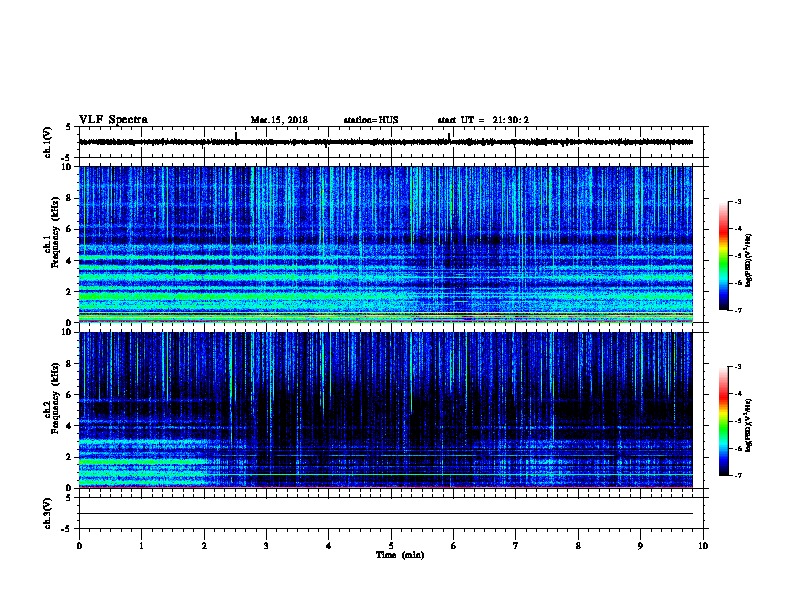This screenshot has width=792, height=612.
Task: Click the "6" kHz tick on ch.2 frequency axis
Action: coord(69,395)
